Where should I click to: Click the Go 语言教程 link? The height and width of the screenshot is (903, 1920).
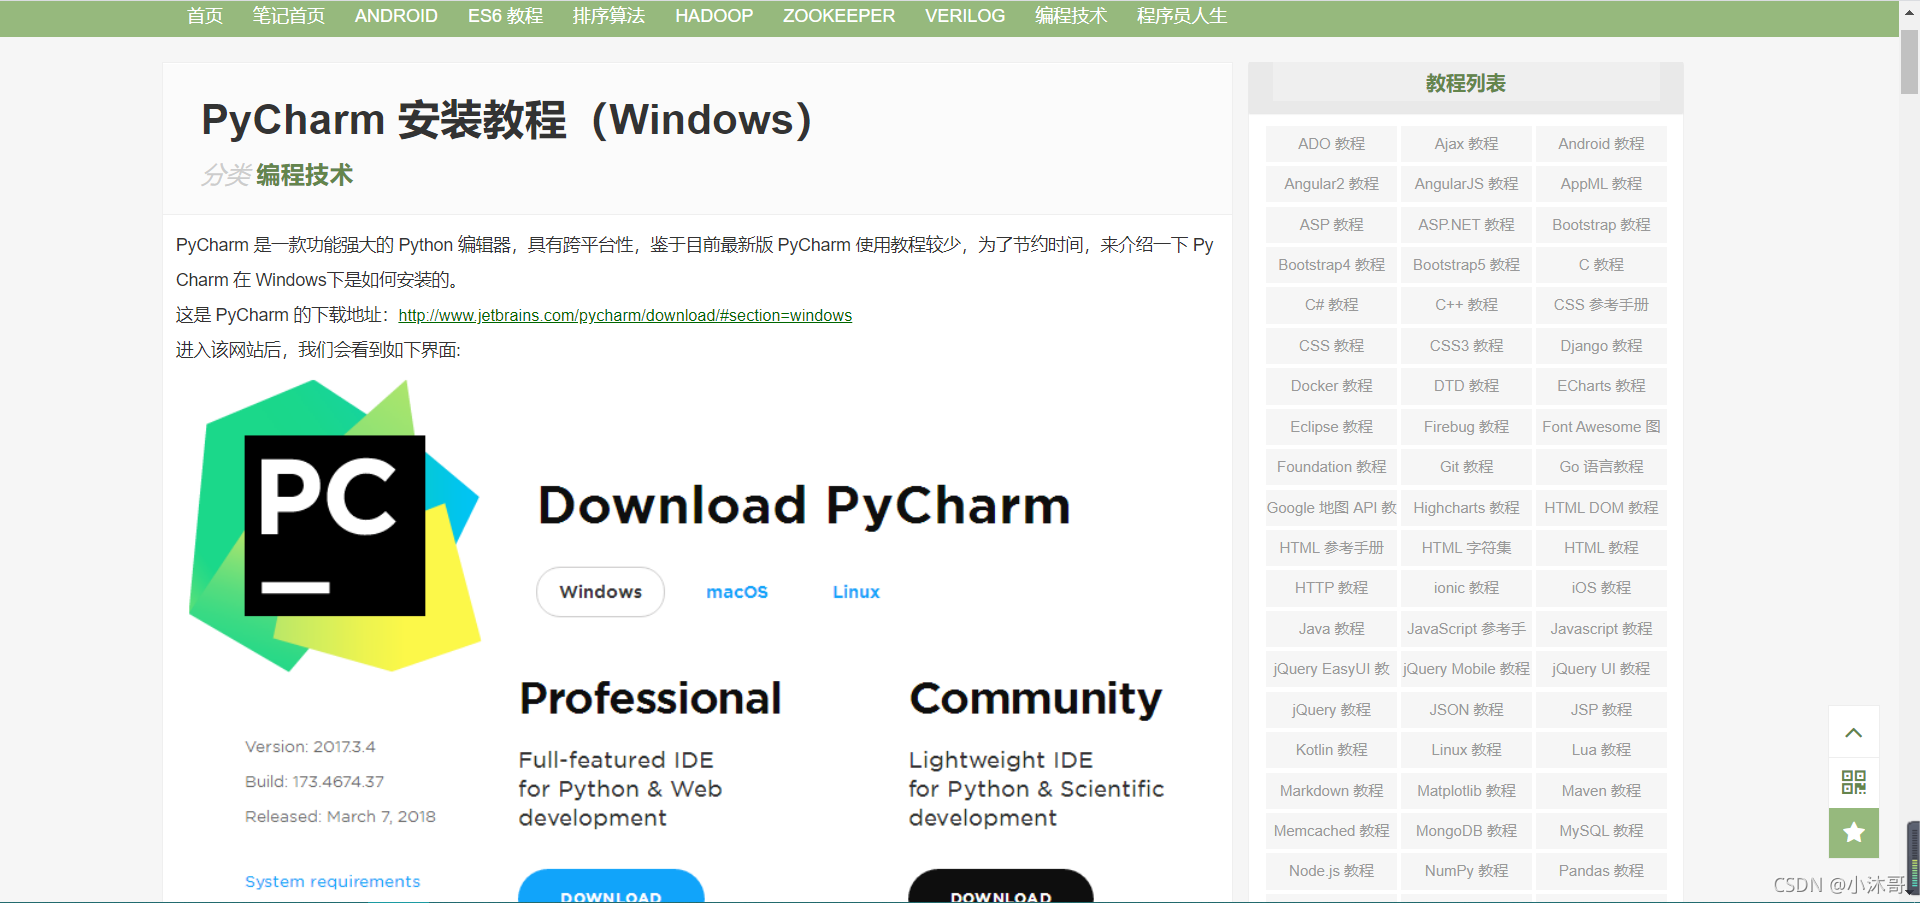1601,467
